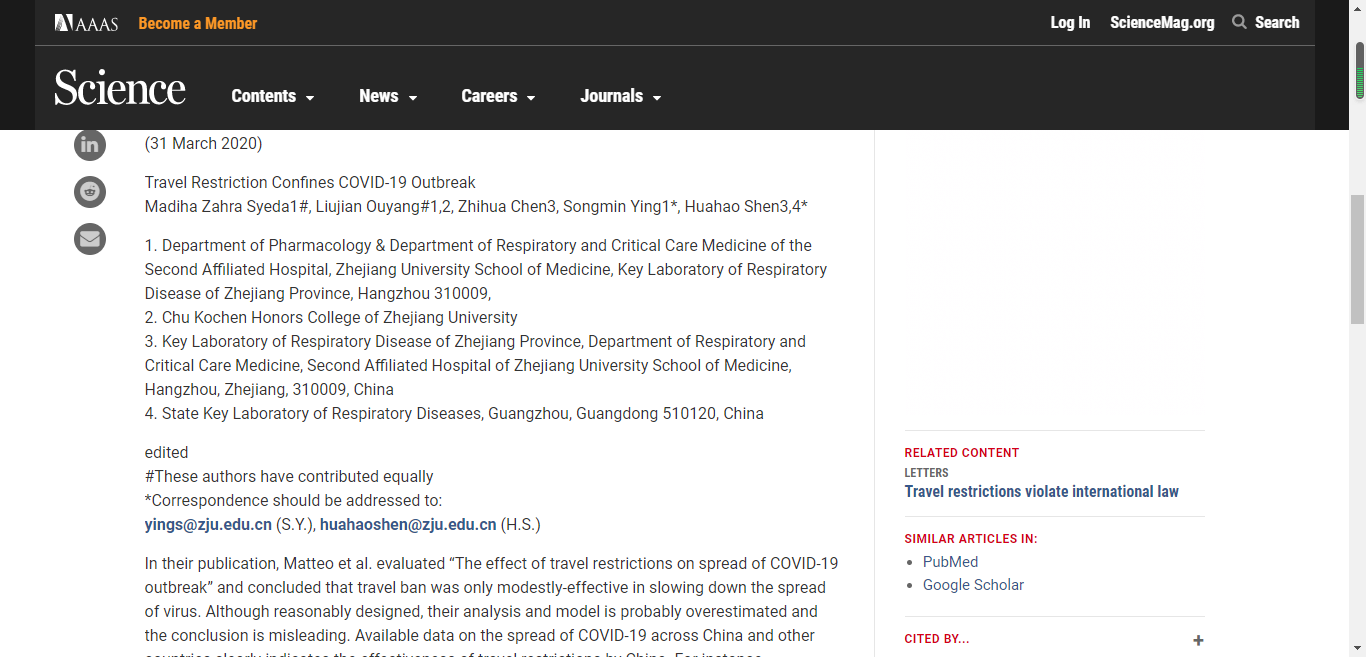1366x657 pixels.
Task: Click the search magnifier icon
Action: (1239, 22)
